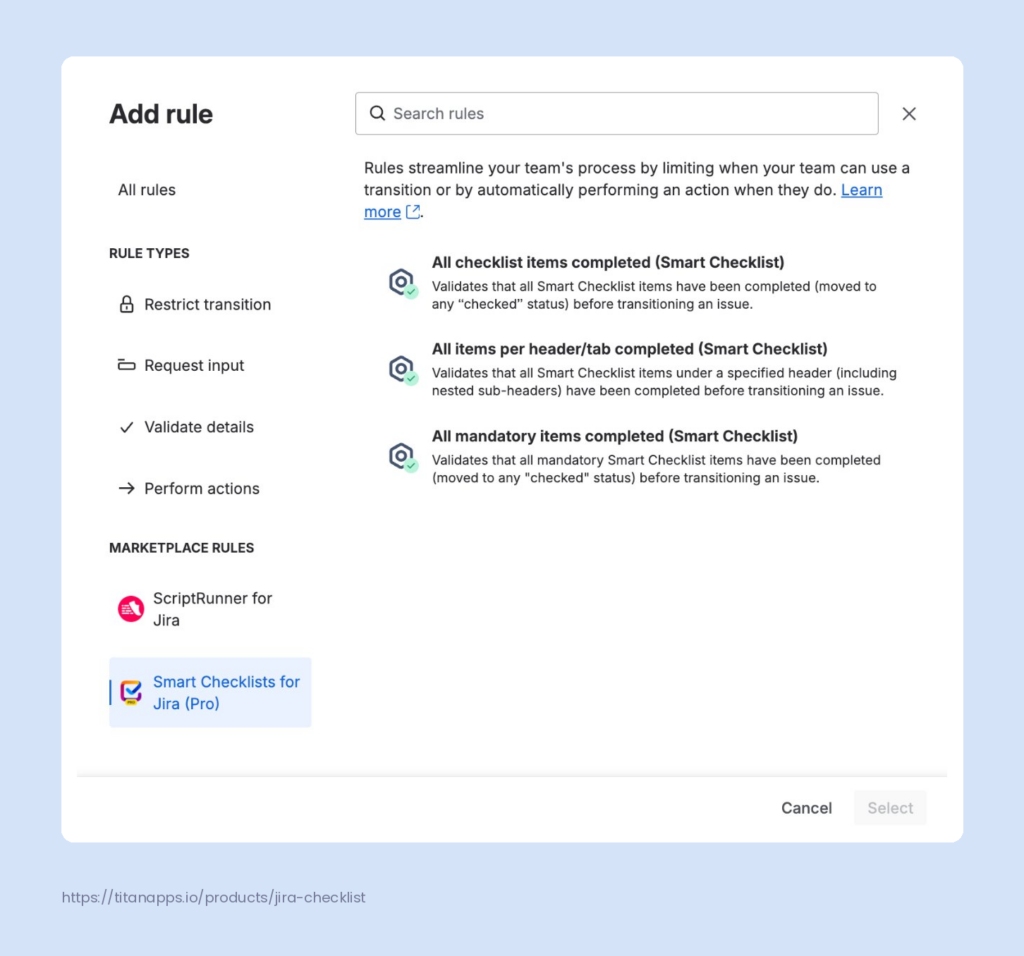Click the magnifier icon in search field
The height and width of the screenshot is (956, 1024).
(x=377, y=114)
